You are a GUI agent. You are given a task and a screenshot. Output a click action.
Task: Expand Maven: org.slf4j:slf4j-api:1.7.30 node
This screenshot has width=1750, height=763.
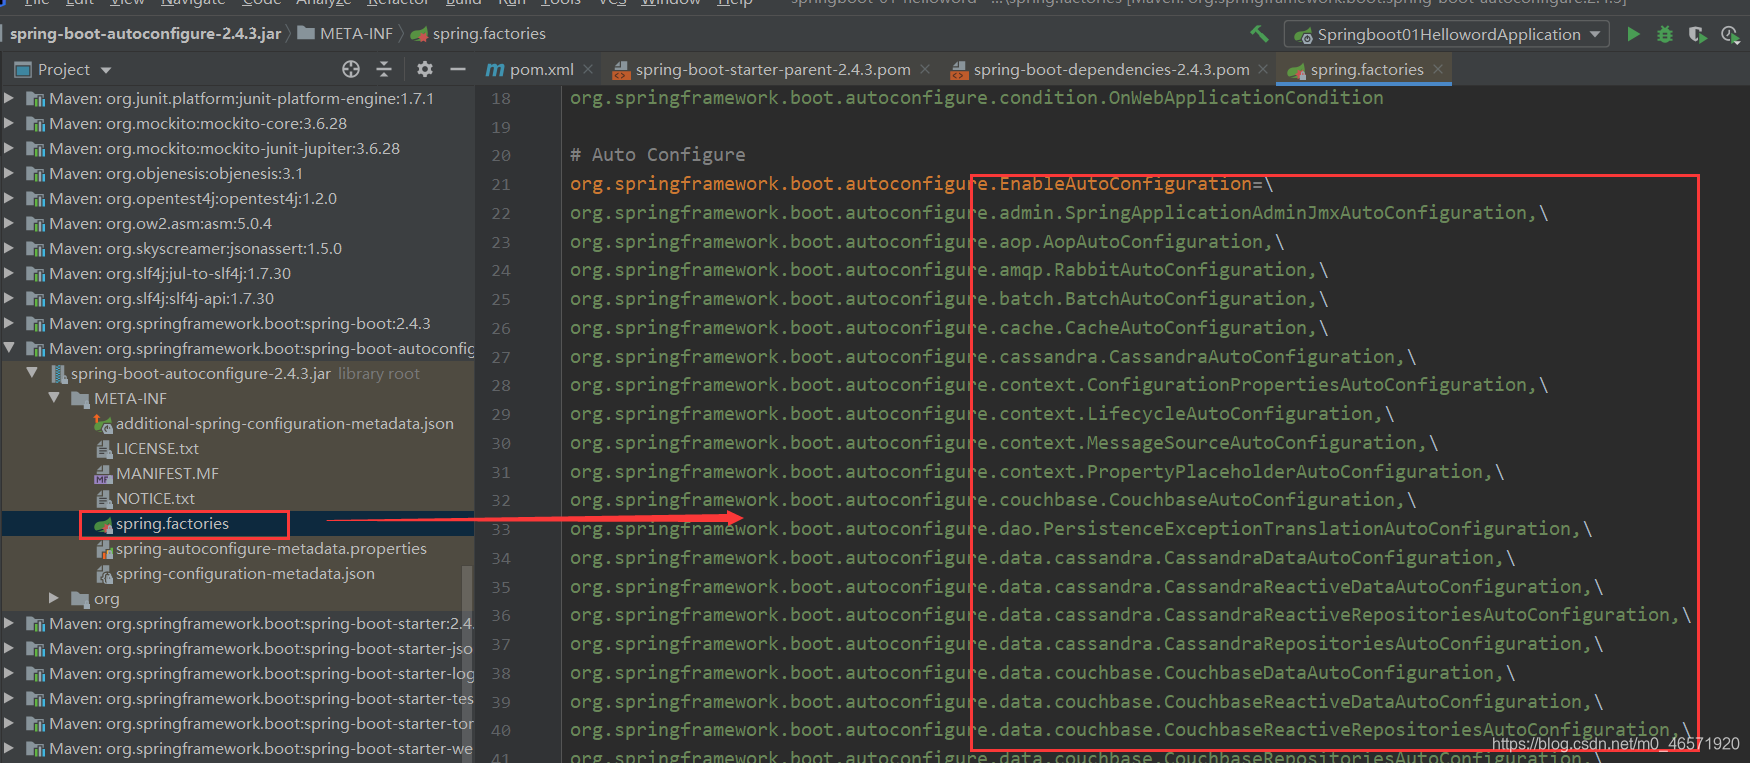[10, 299]
